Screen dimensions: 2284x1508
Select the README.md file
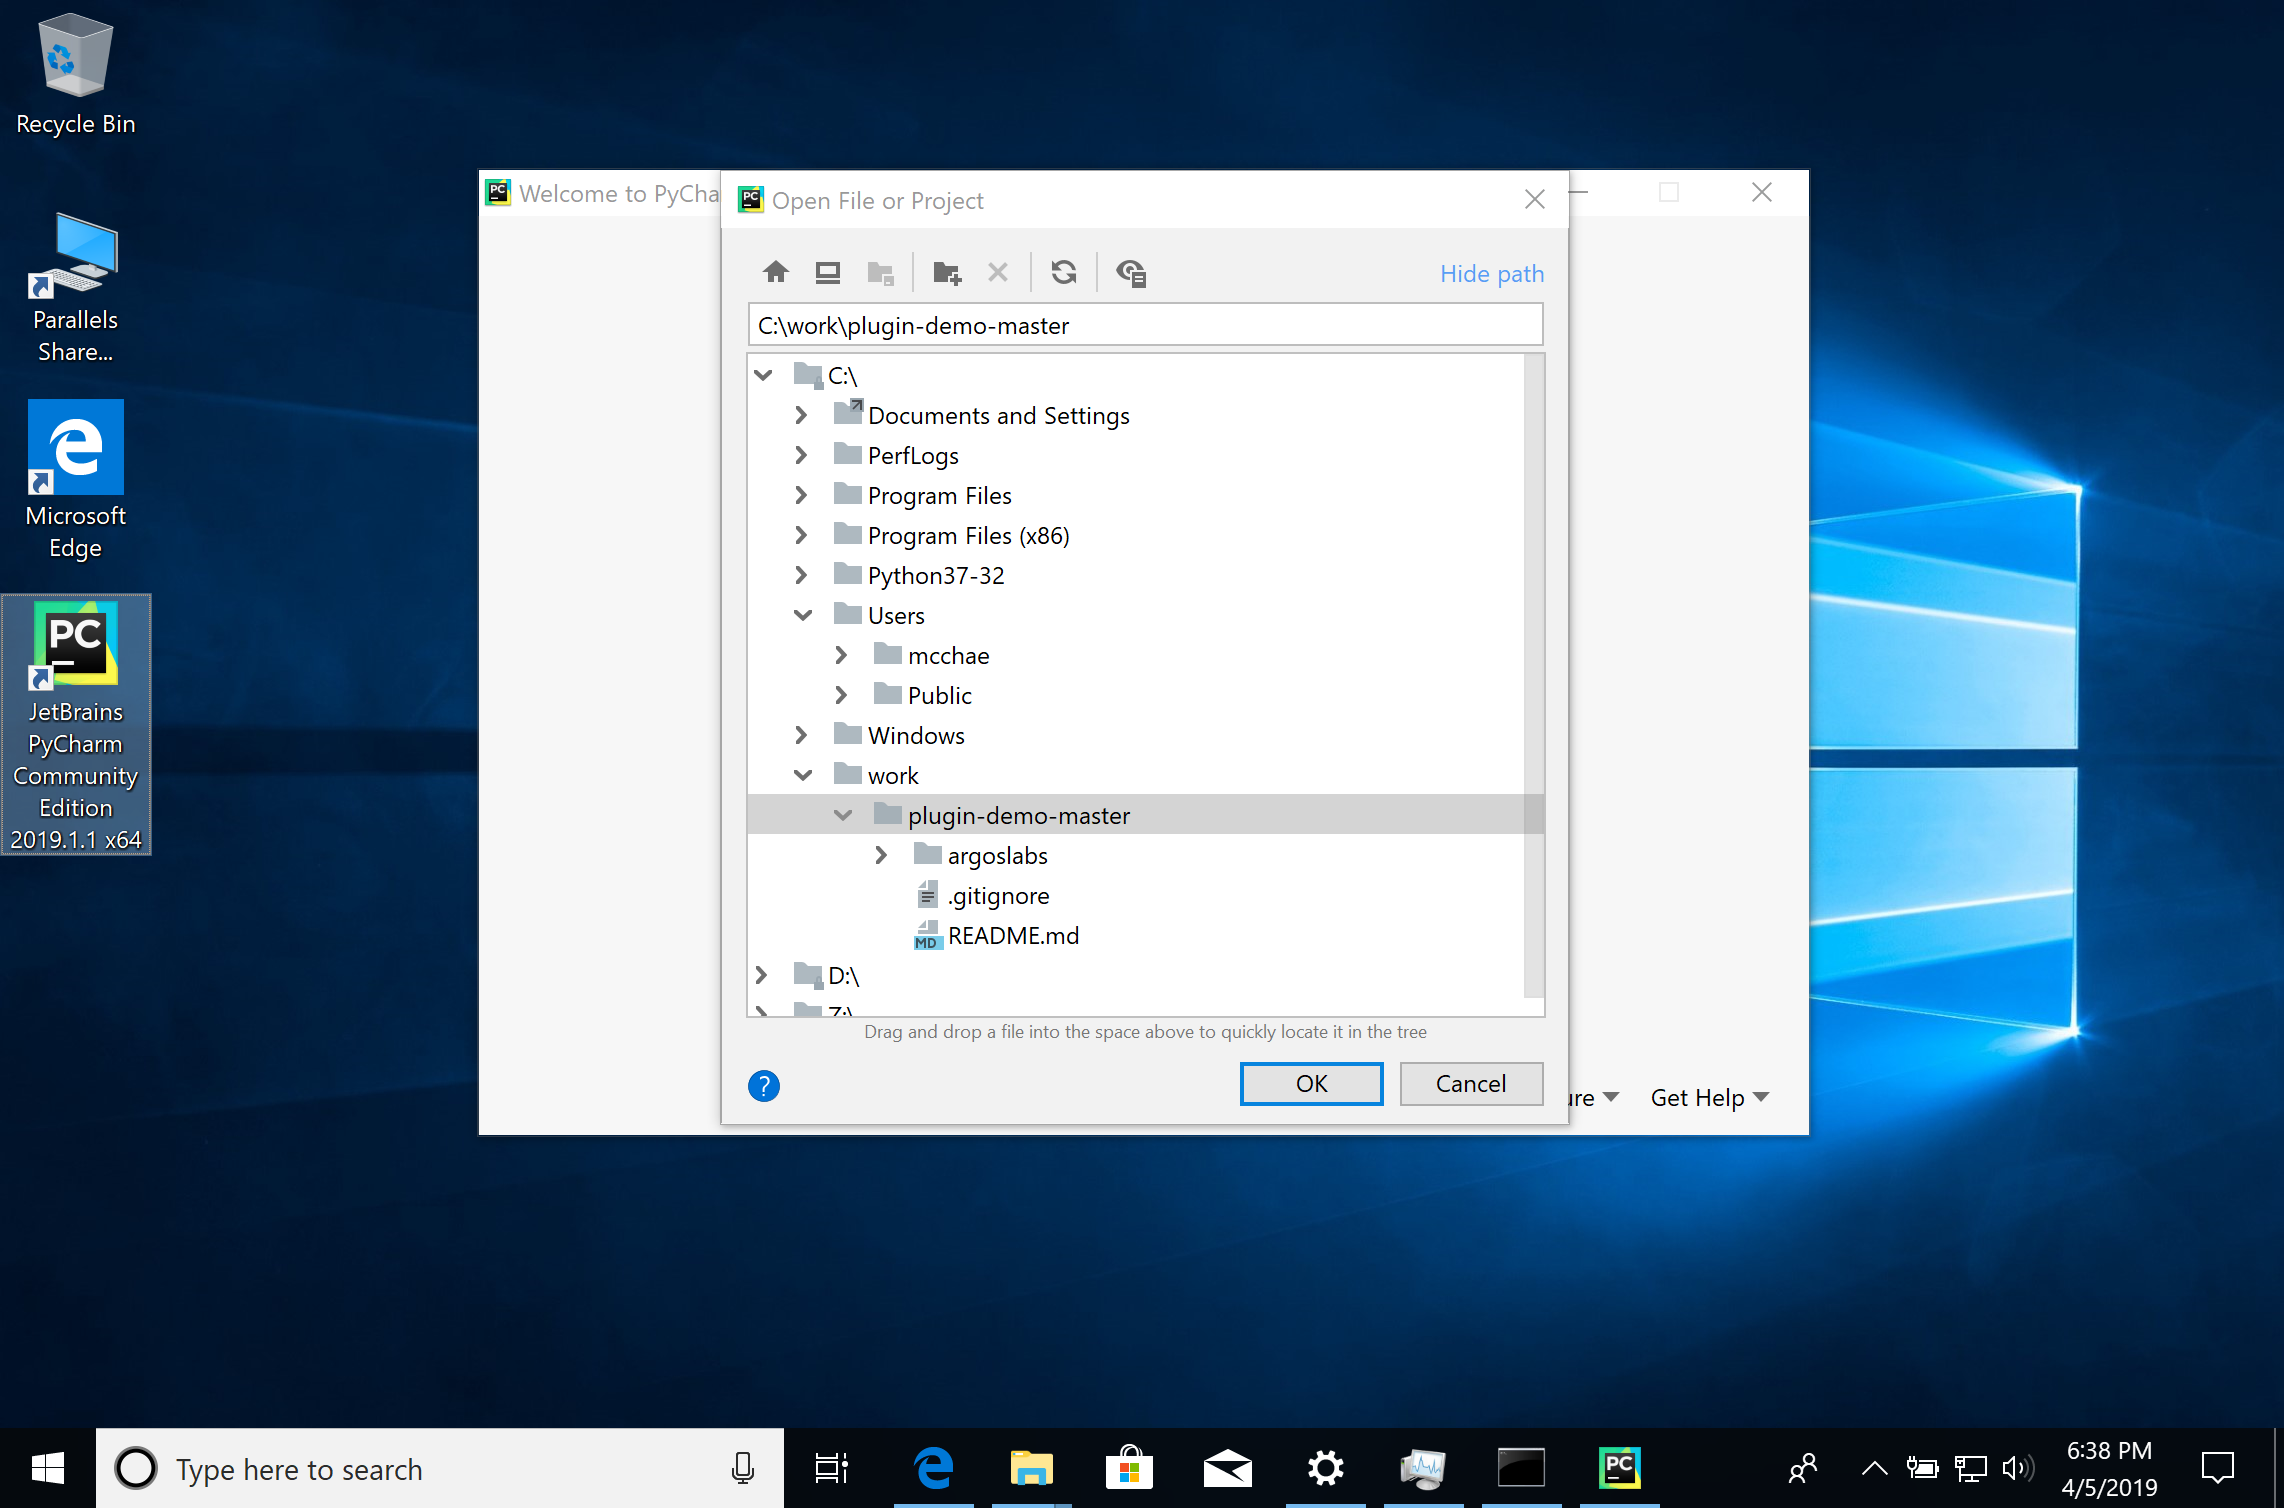click(1010, 934)
